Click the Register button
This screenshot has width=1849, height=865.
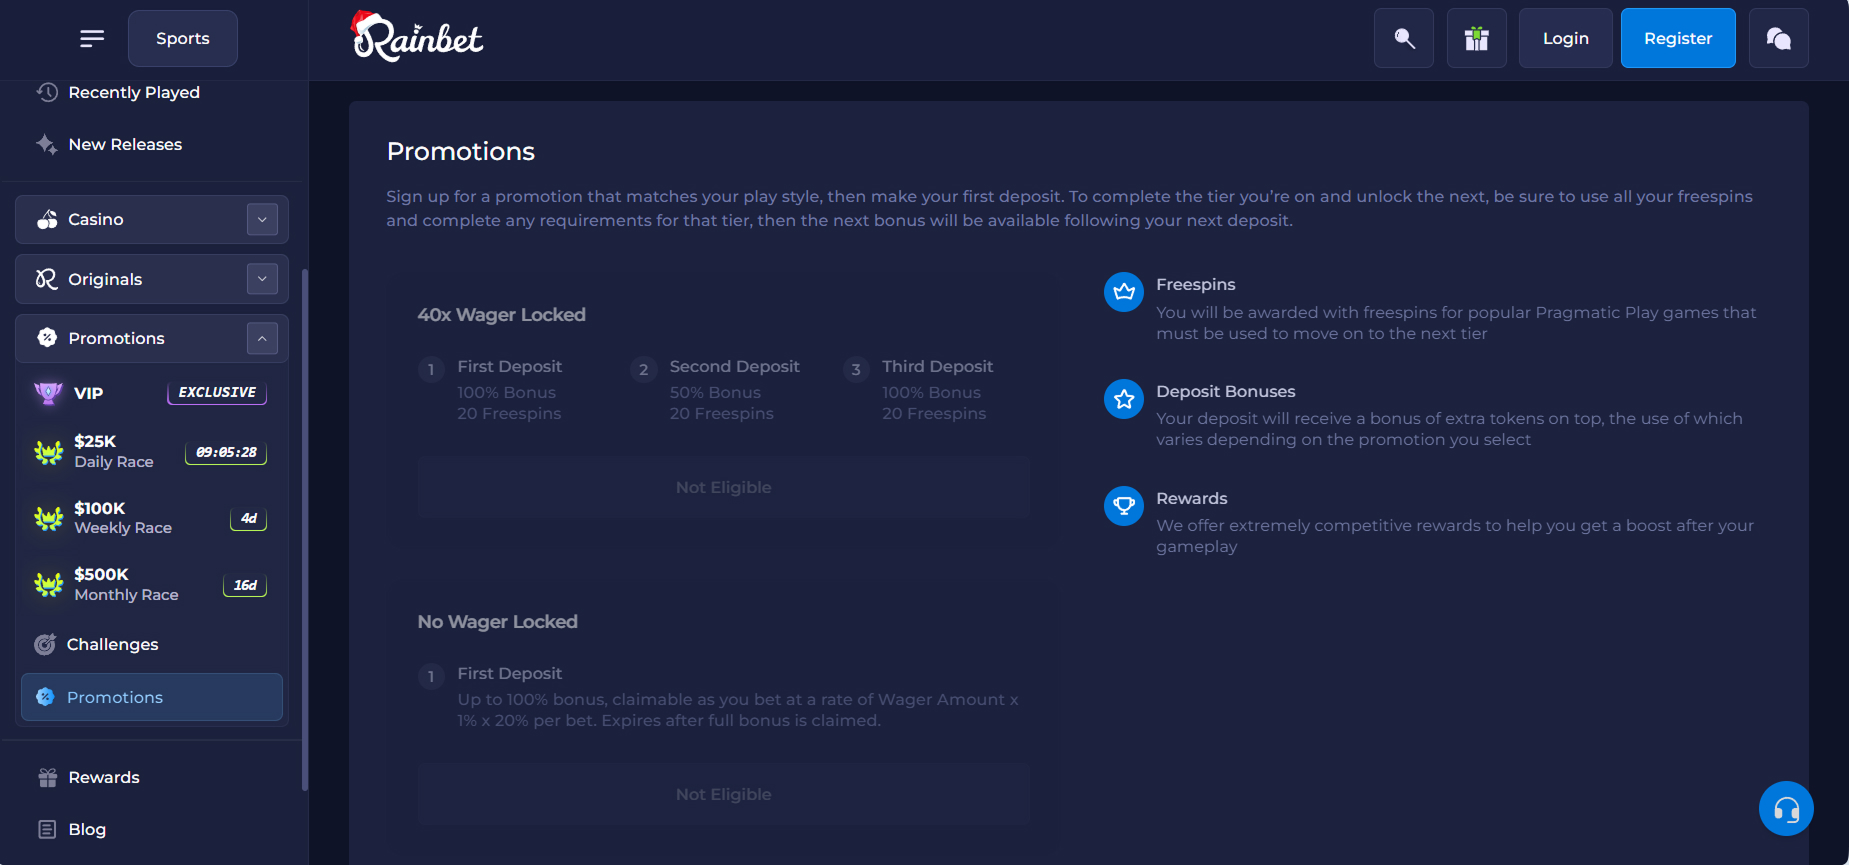click(x=1677, y=38)
